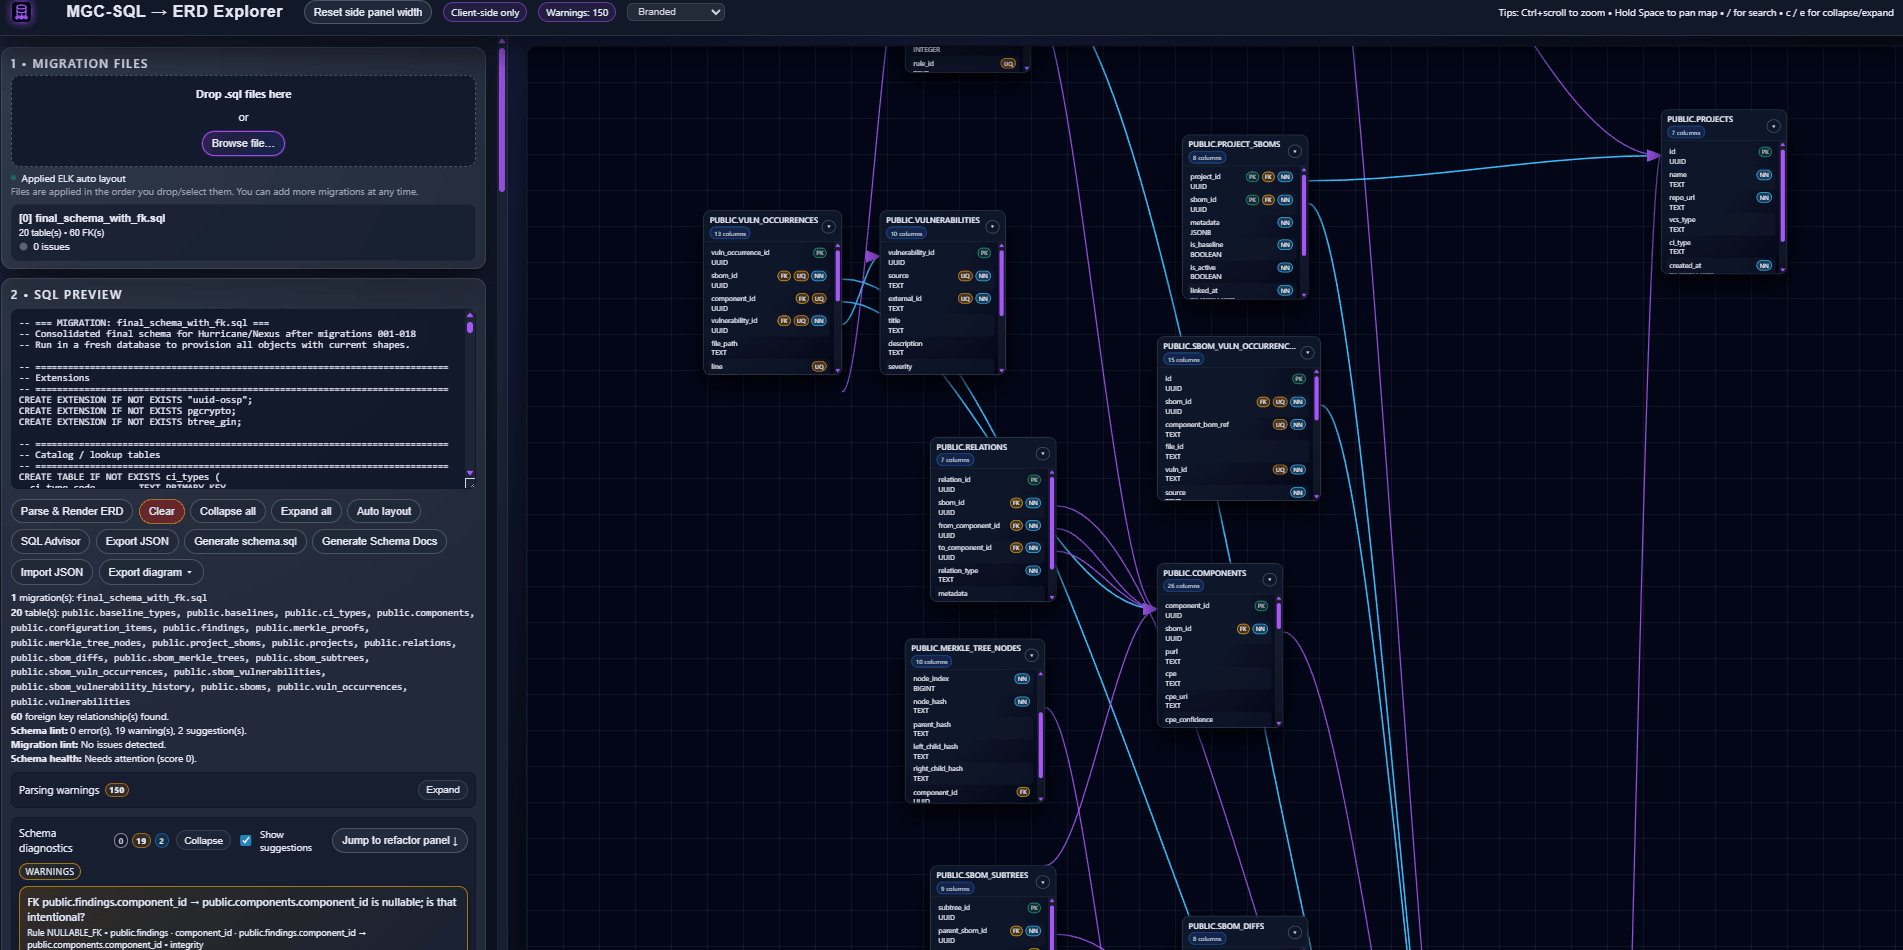Screen dimensions: 1903x950
Task: Collapse the PUBLIC.RELATIONS table
Action: (x=1043, y=454)
